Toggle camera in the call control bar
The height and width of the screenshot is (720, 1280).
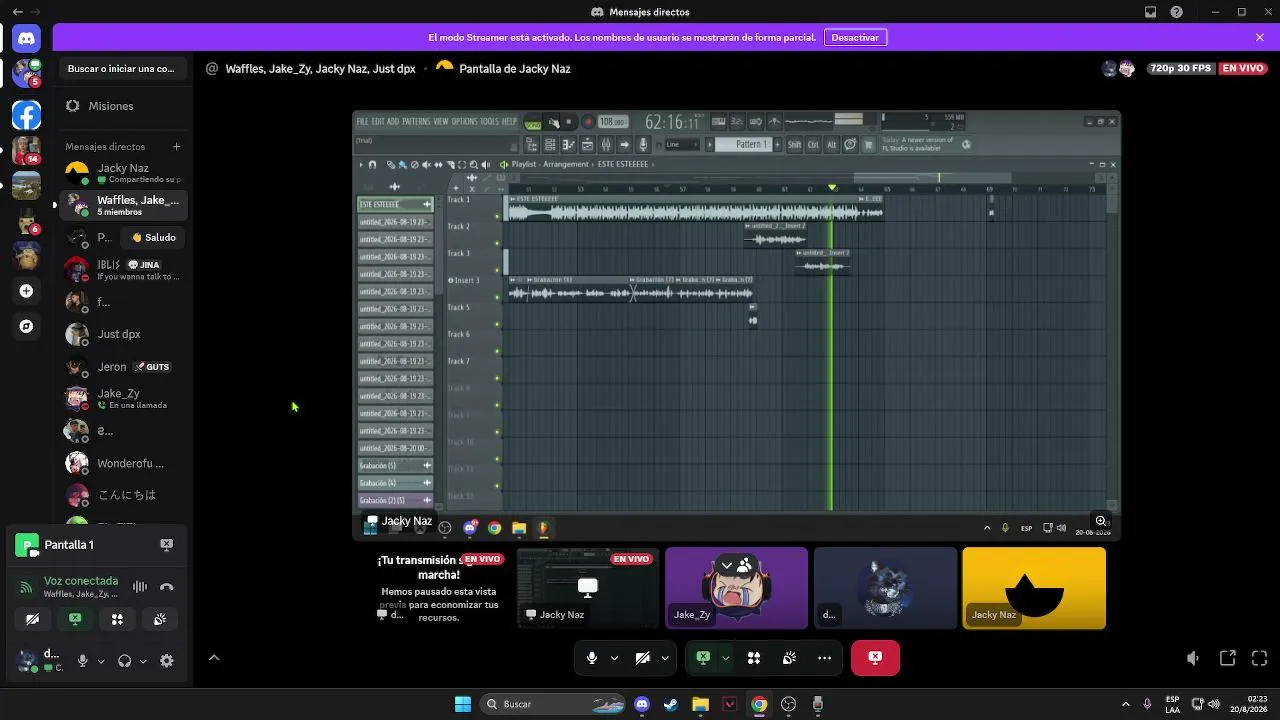643,658
